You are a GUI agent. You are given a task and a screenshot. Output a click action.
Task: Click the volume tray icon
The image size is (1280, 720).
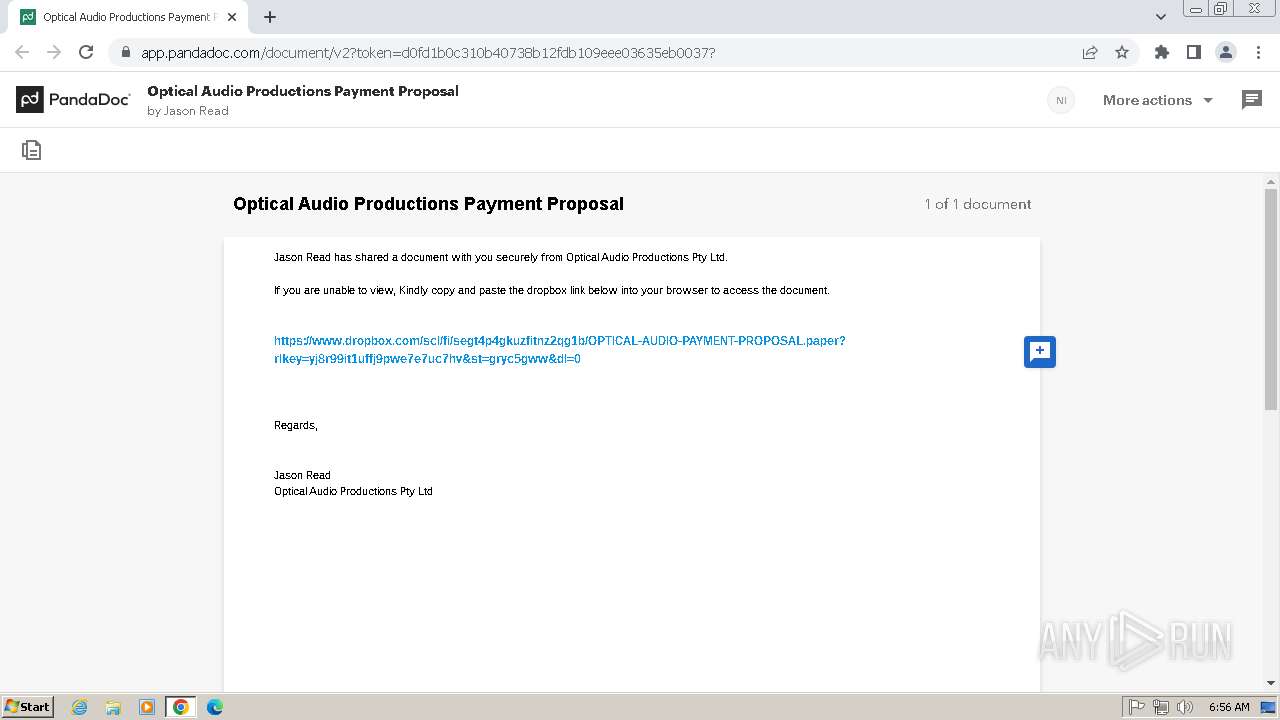(1184, 707)
